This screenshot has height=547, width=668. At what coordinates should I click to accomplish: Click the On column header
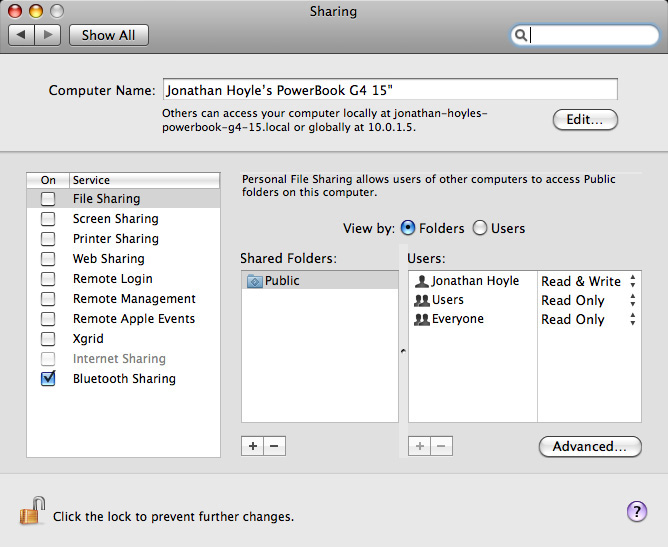coord(48,180)
